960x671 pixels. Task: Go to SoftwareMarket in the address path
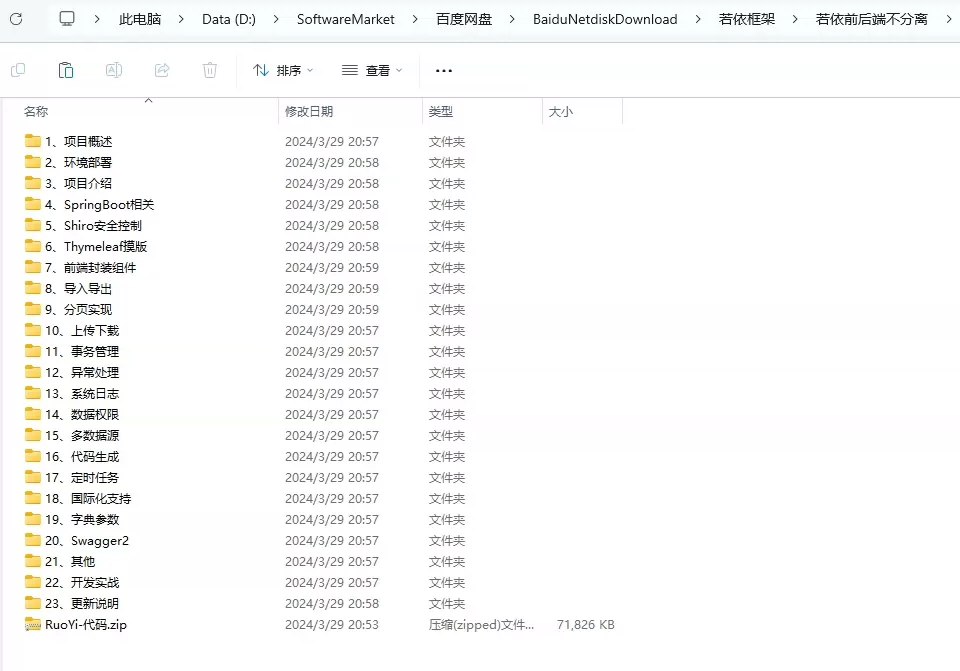pos(345,18)
